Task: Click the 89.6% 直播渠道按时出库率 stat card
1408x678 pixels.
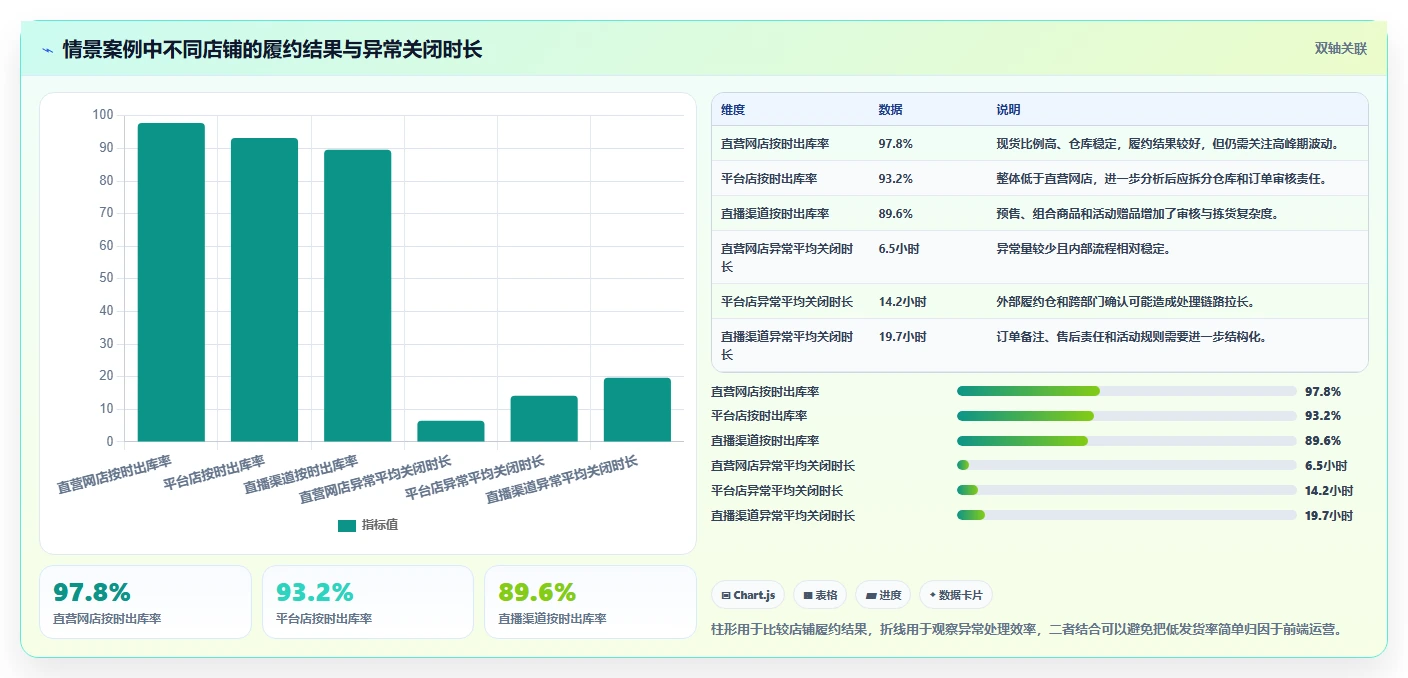Action: [590, 602]
